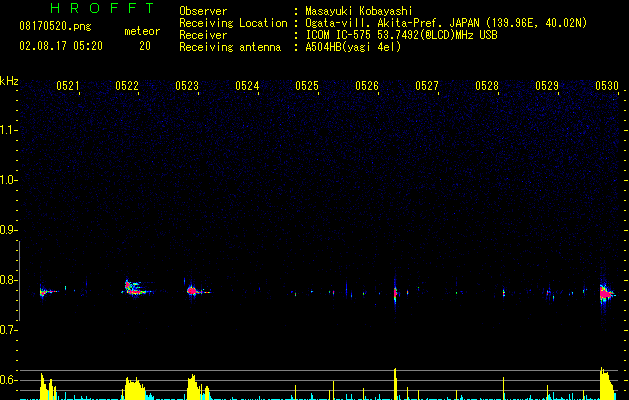Click the vertical echo streak between 0526 and 0527

pos(395,292)
